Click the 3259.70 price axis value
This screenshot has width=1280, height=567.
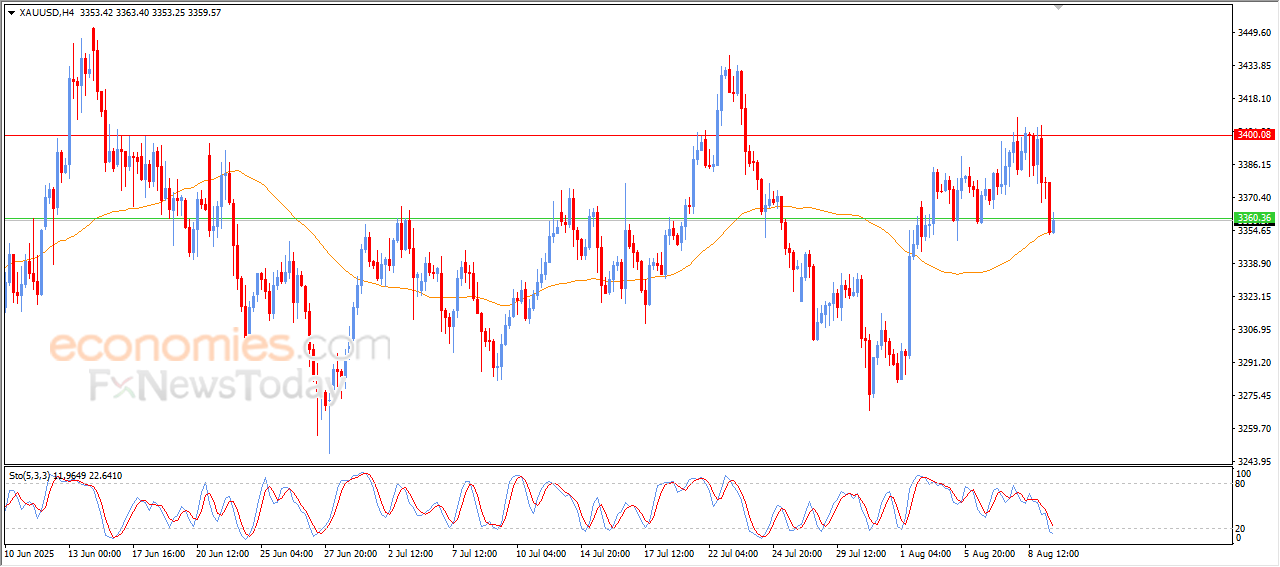coord(1253,429)
